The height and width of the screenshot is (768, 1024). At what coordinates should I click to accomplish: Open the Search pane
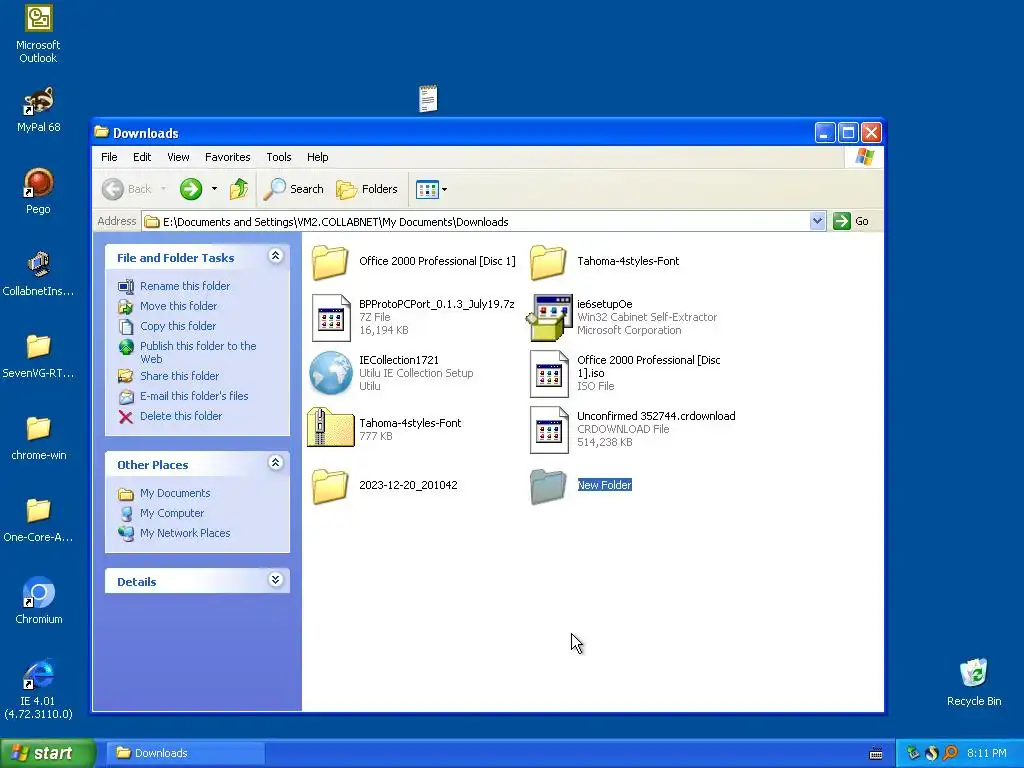pyautogui.click(x=293, y=189)
